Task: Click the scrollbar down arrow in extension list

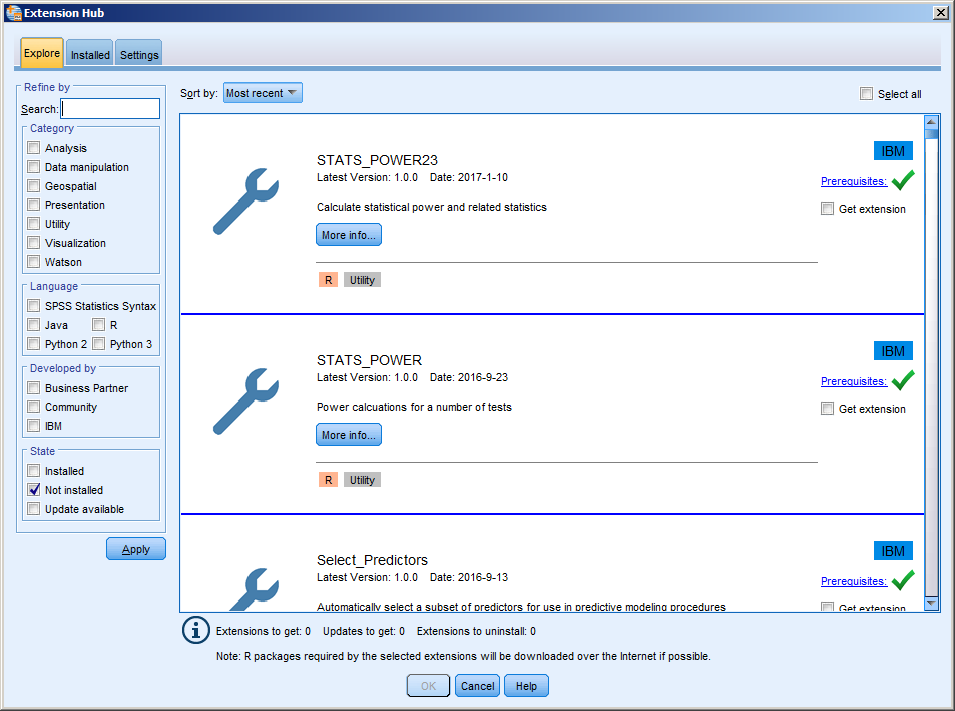Action: (931, 603)
